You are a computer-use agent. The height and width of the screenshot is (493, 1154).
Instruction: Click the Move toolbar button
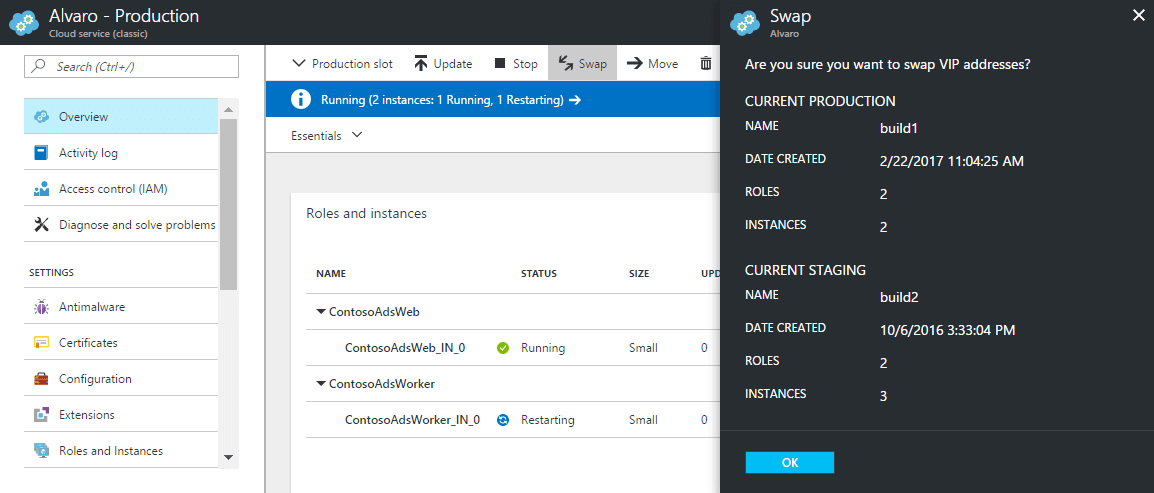click(652, 64)
